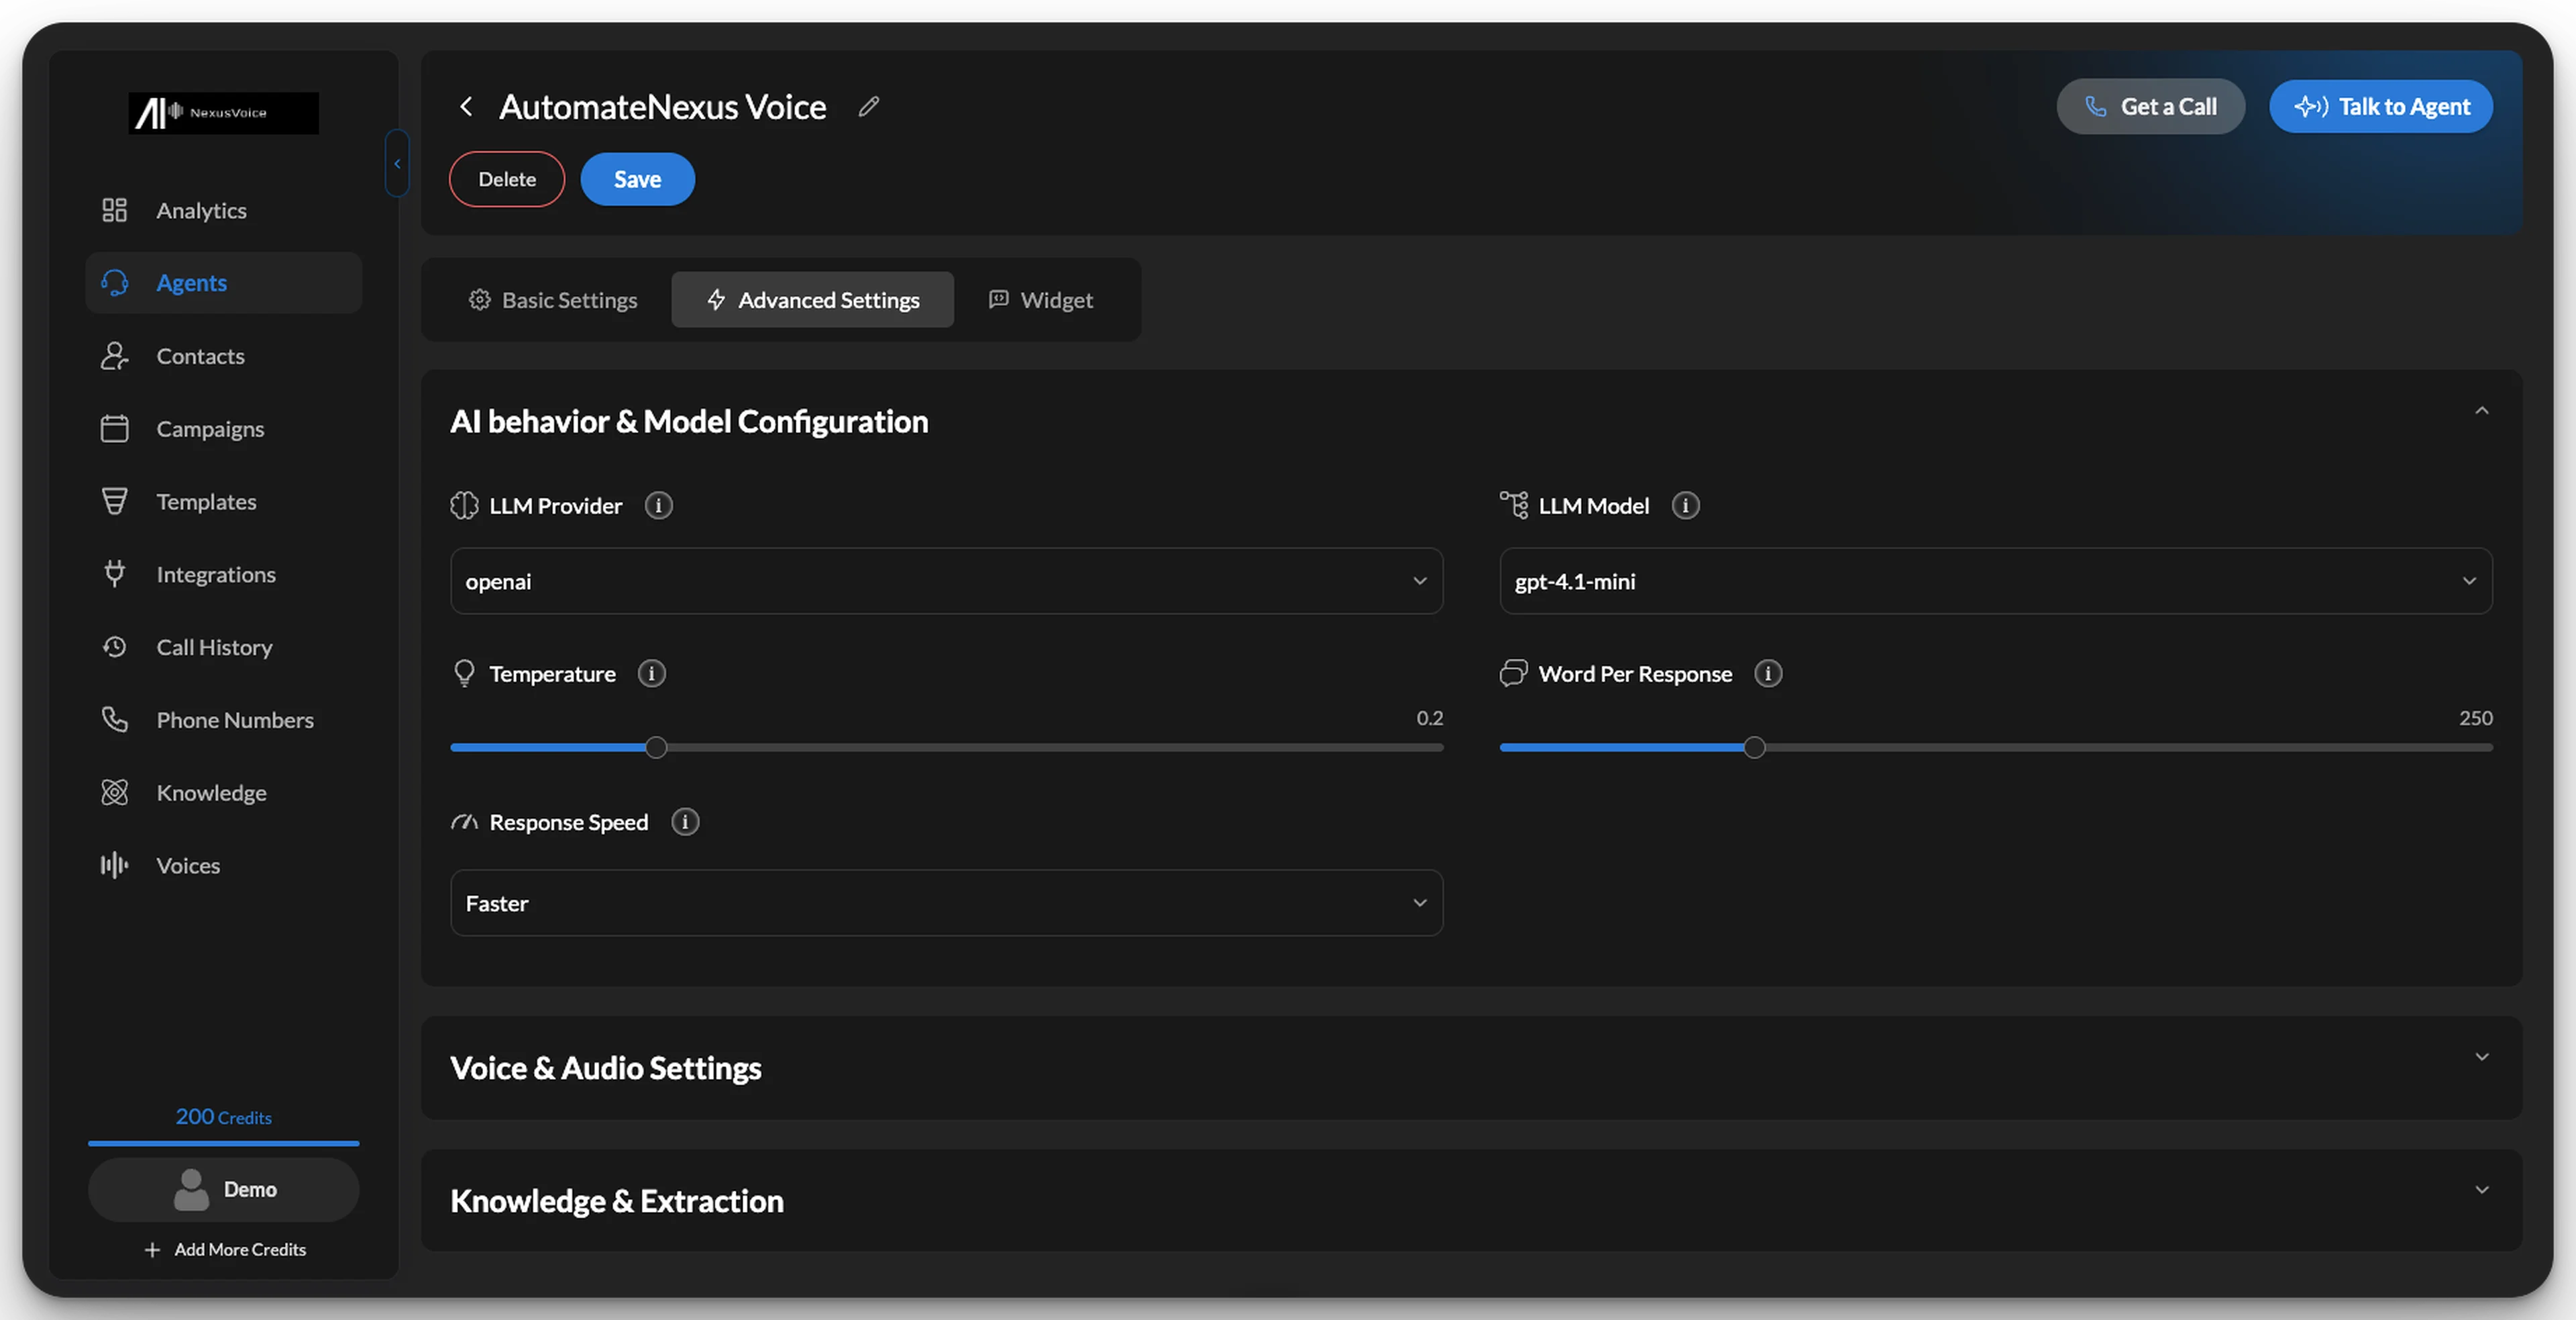Click the Templates icon in the sidebar
Screen dimensions: 2576x1320
[114, 502]
